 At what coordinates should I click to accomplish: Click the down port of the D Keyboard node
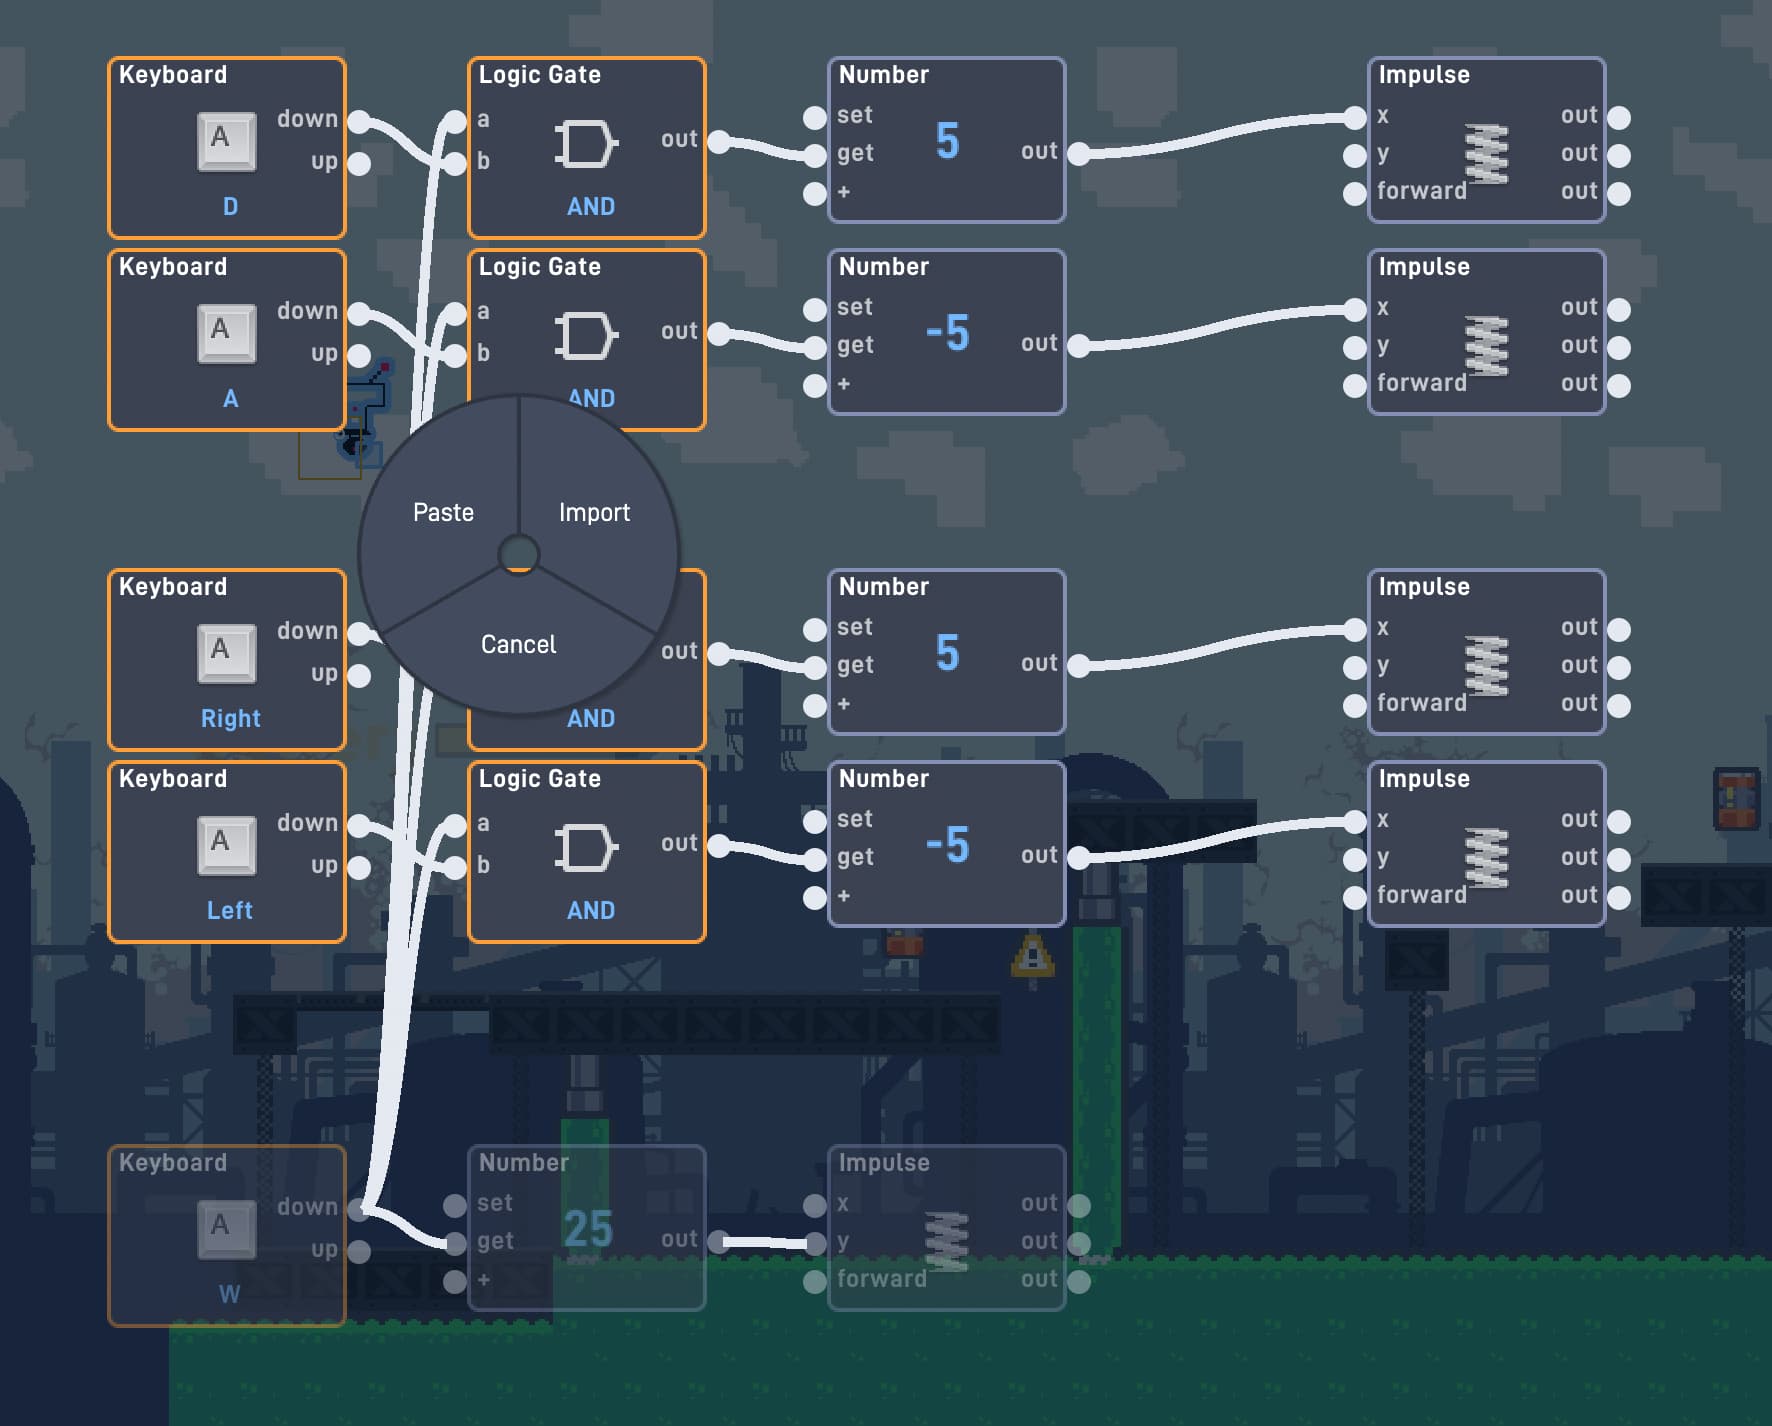pos(359,122)
